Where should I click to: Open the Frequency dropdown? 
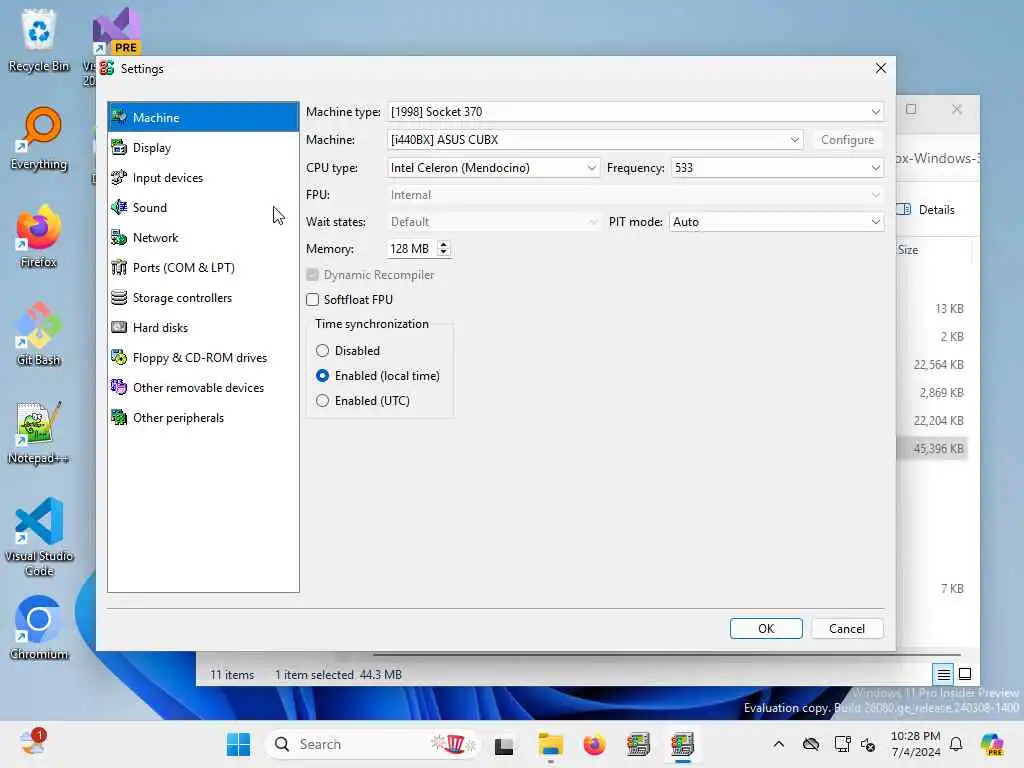coord(777,168)
